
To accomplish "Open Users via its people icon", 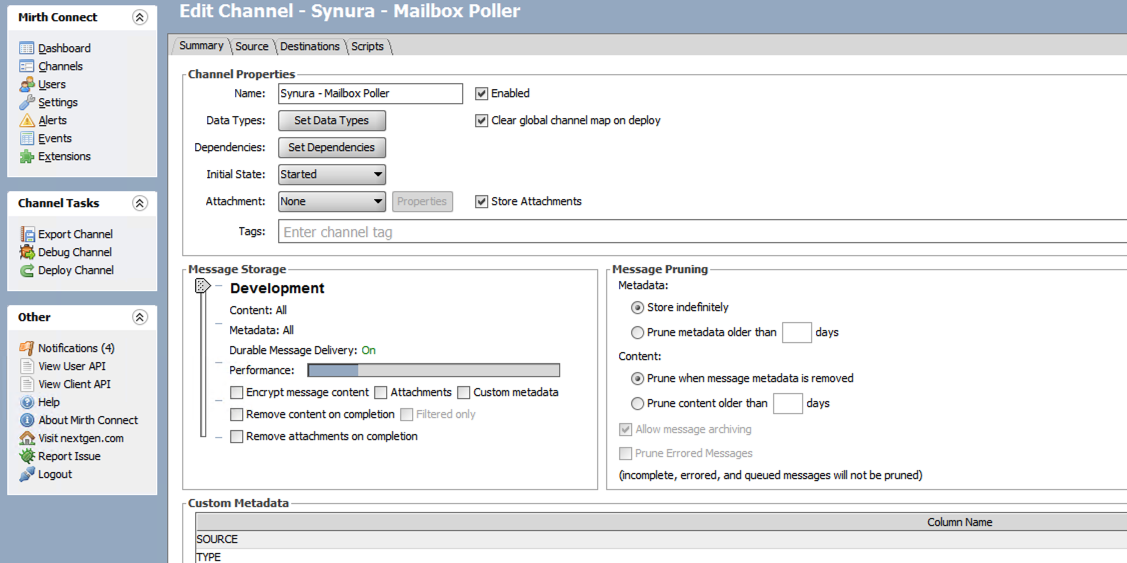I will coord(27,84).
